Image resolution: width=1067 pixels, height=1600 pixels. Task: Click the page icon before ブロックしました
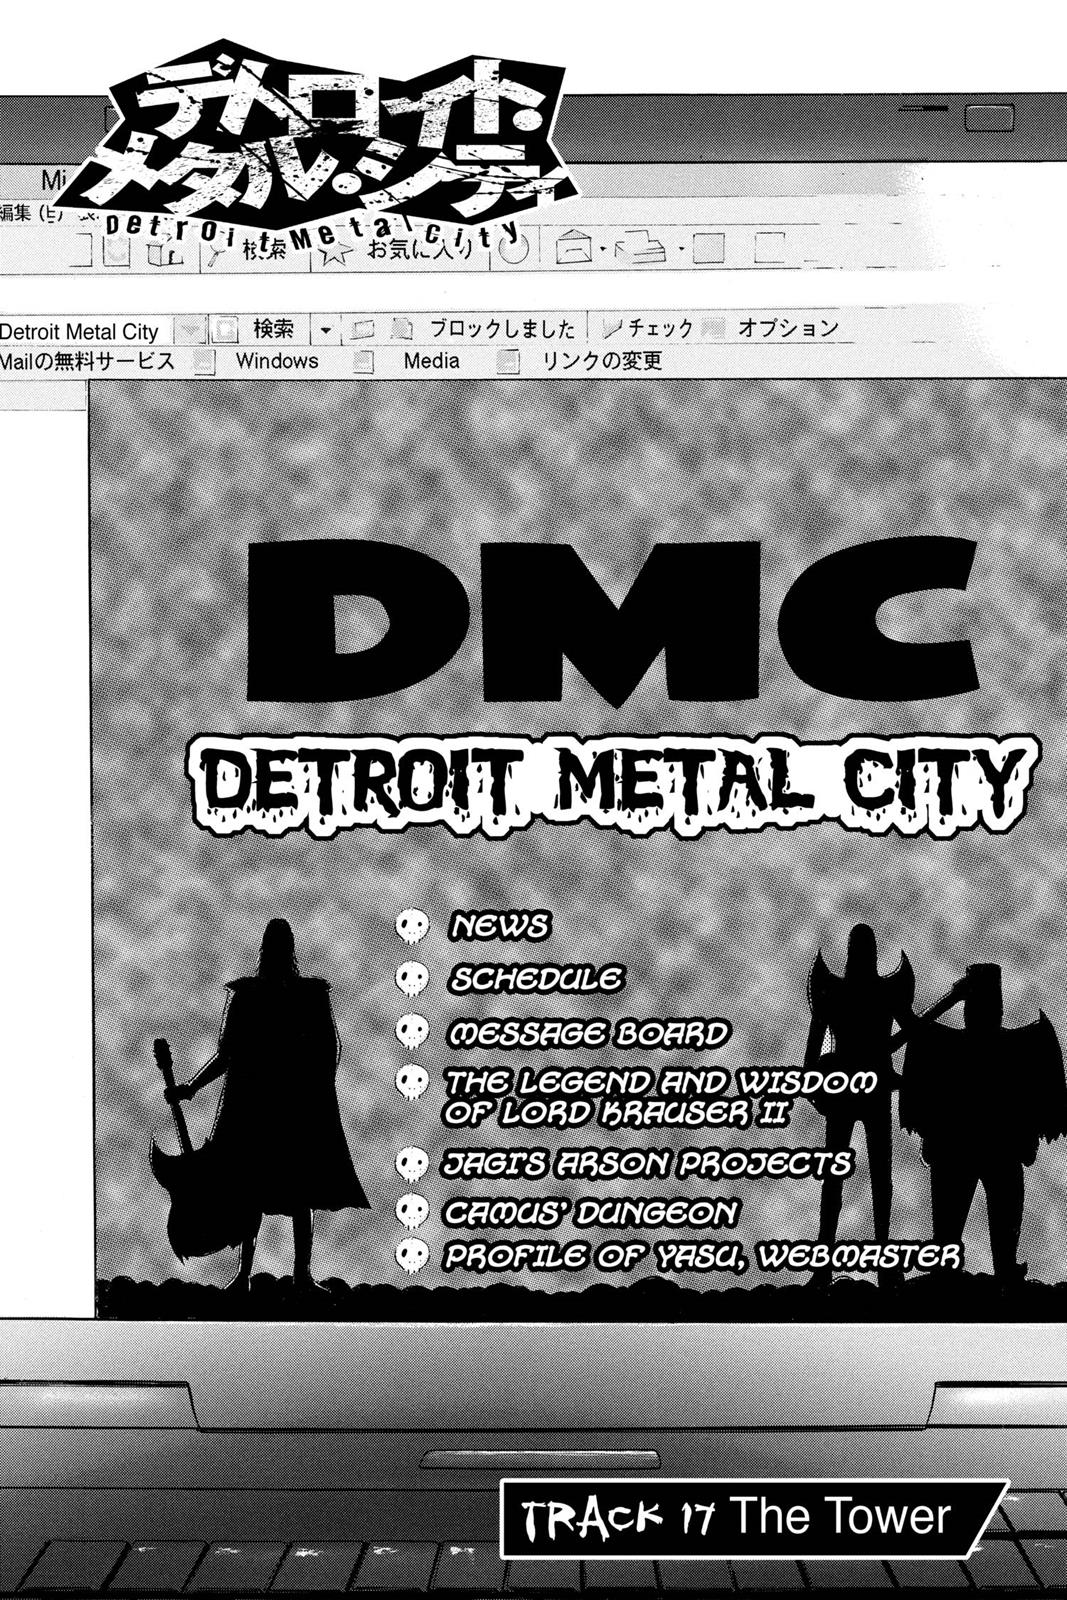click(401, 329)
